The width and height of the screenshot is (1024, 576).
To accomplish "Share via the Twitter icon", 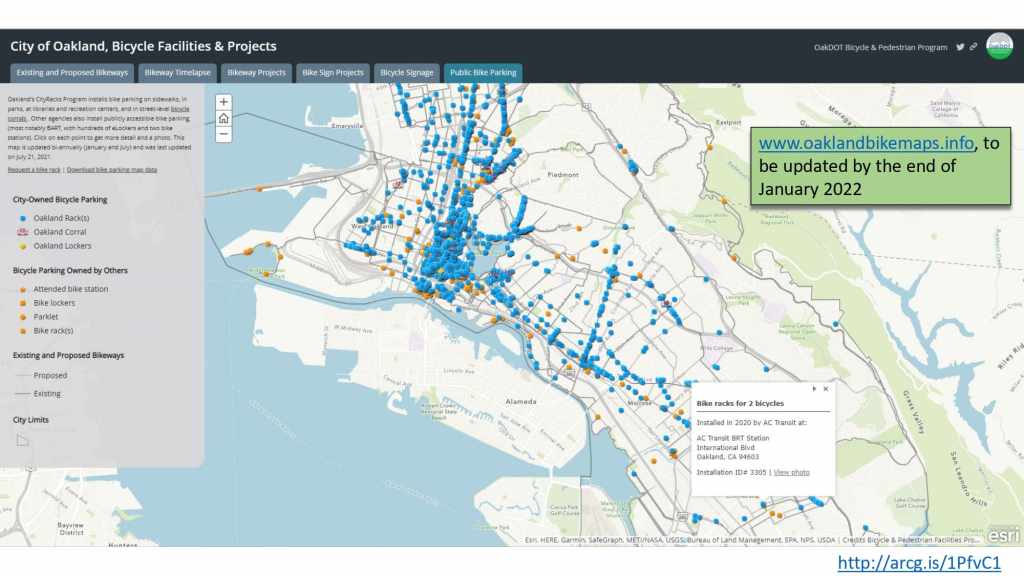I will click(x=960, y=47).
